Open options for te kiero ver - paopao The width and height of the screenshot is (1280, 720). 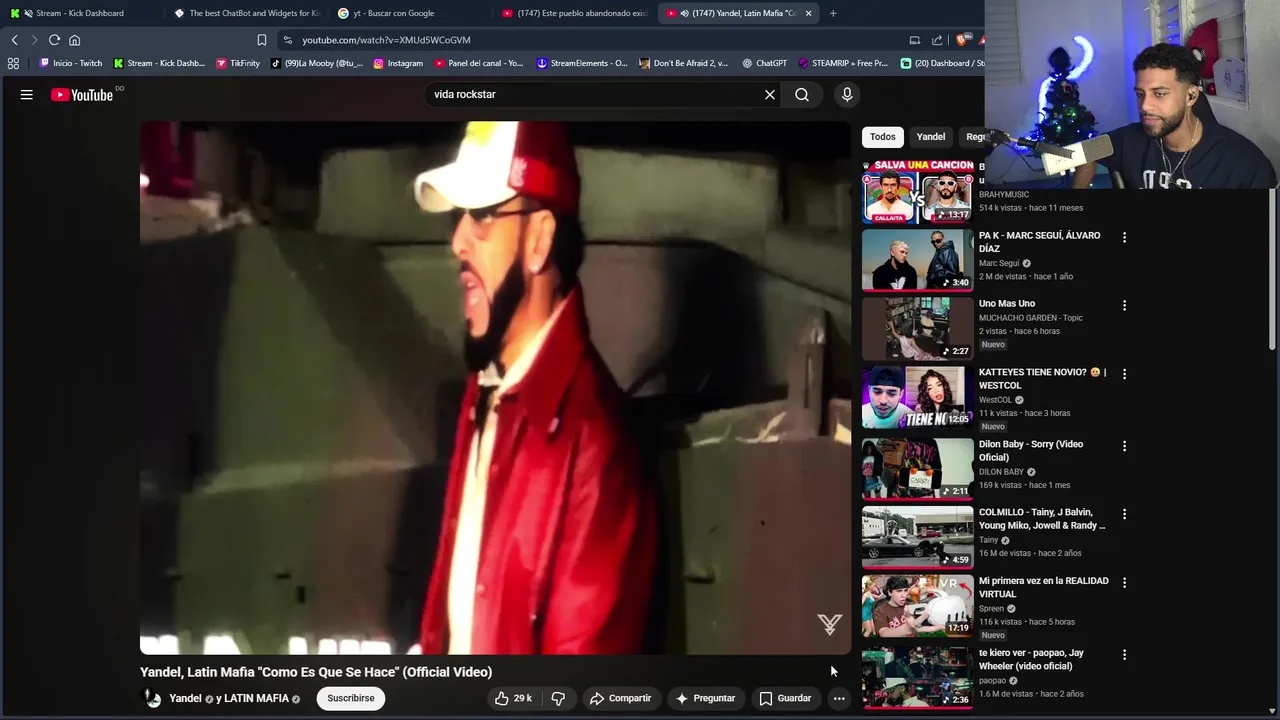[x=1124, y=654]
